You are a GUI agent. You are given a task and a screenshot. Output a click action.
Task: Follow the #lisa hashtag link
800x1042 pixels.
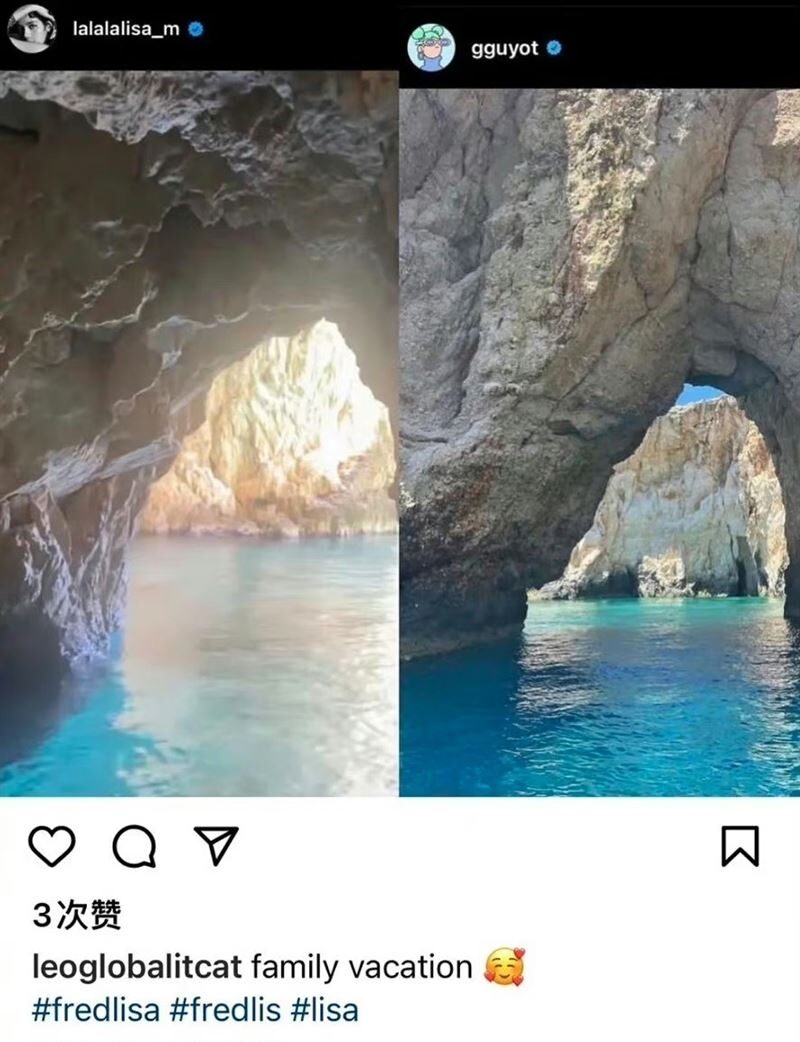[324, 1009]
